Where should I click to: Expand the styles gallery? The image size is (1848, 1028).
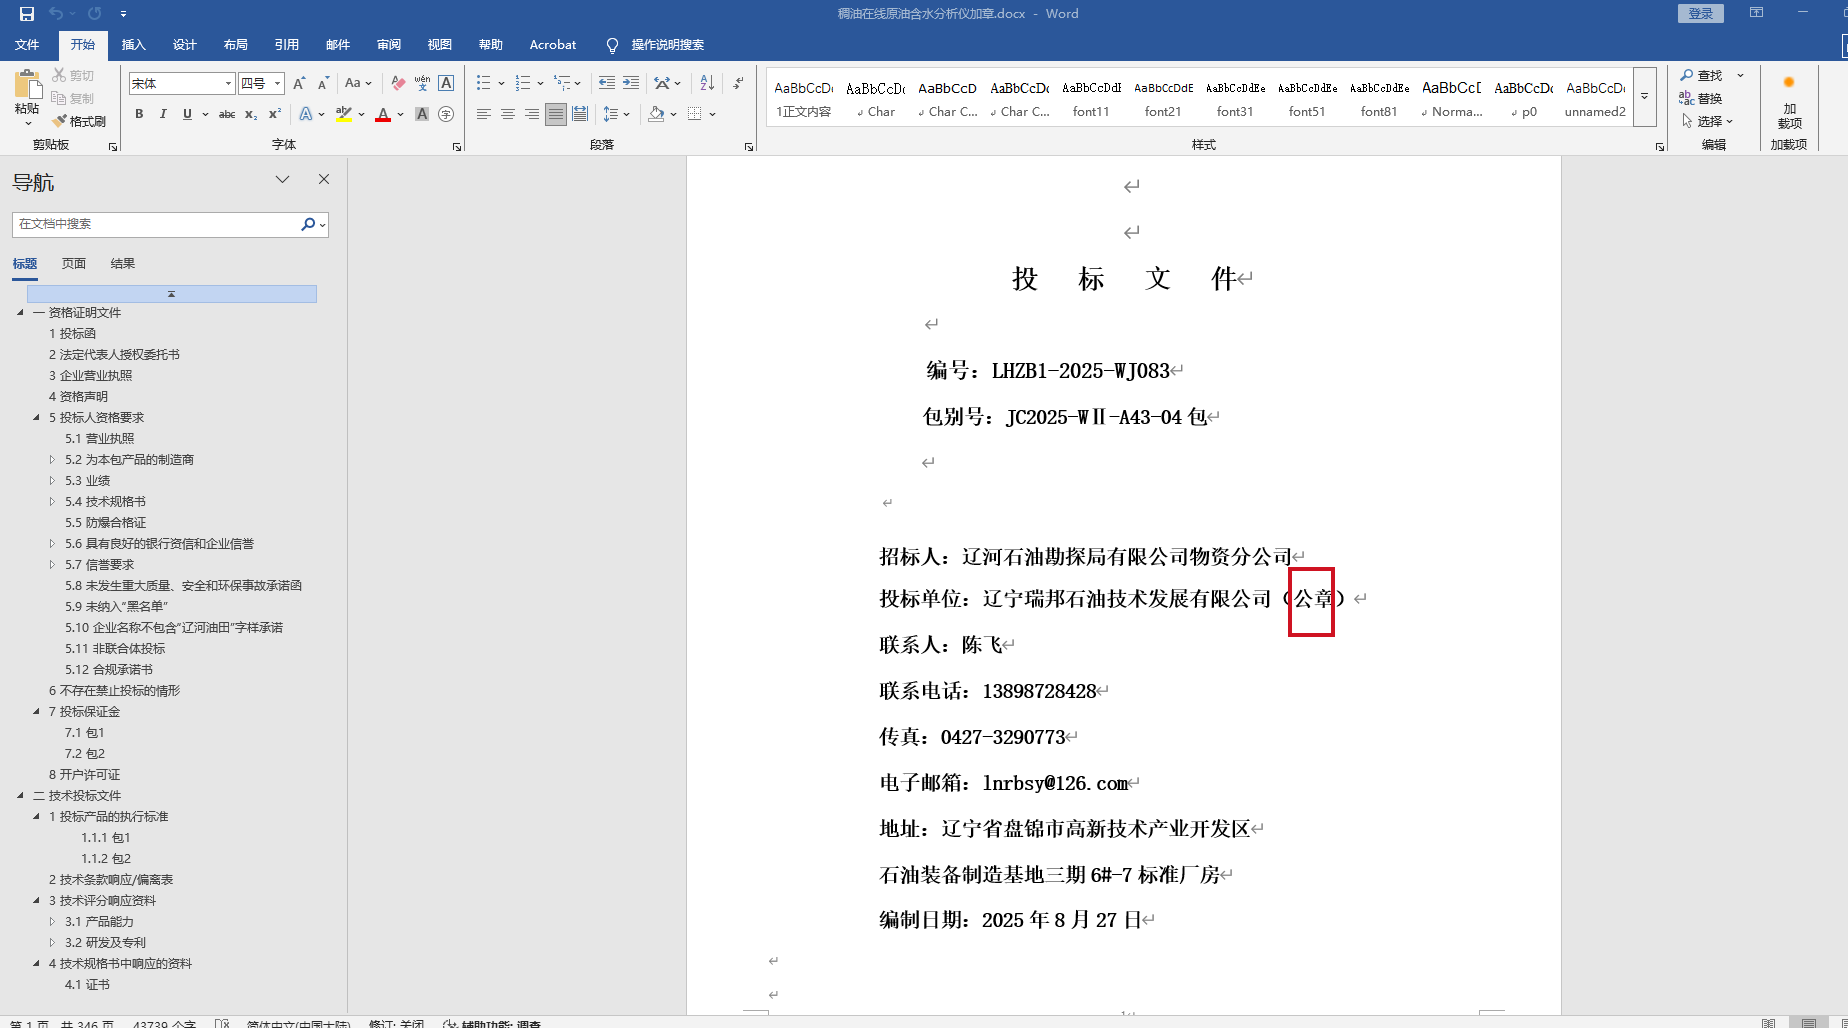pos(1645,97)
